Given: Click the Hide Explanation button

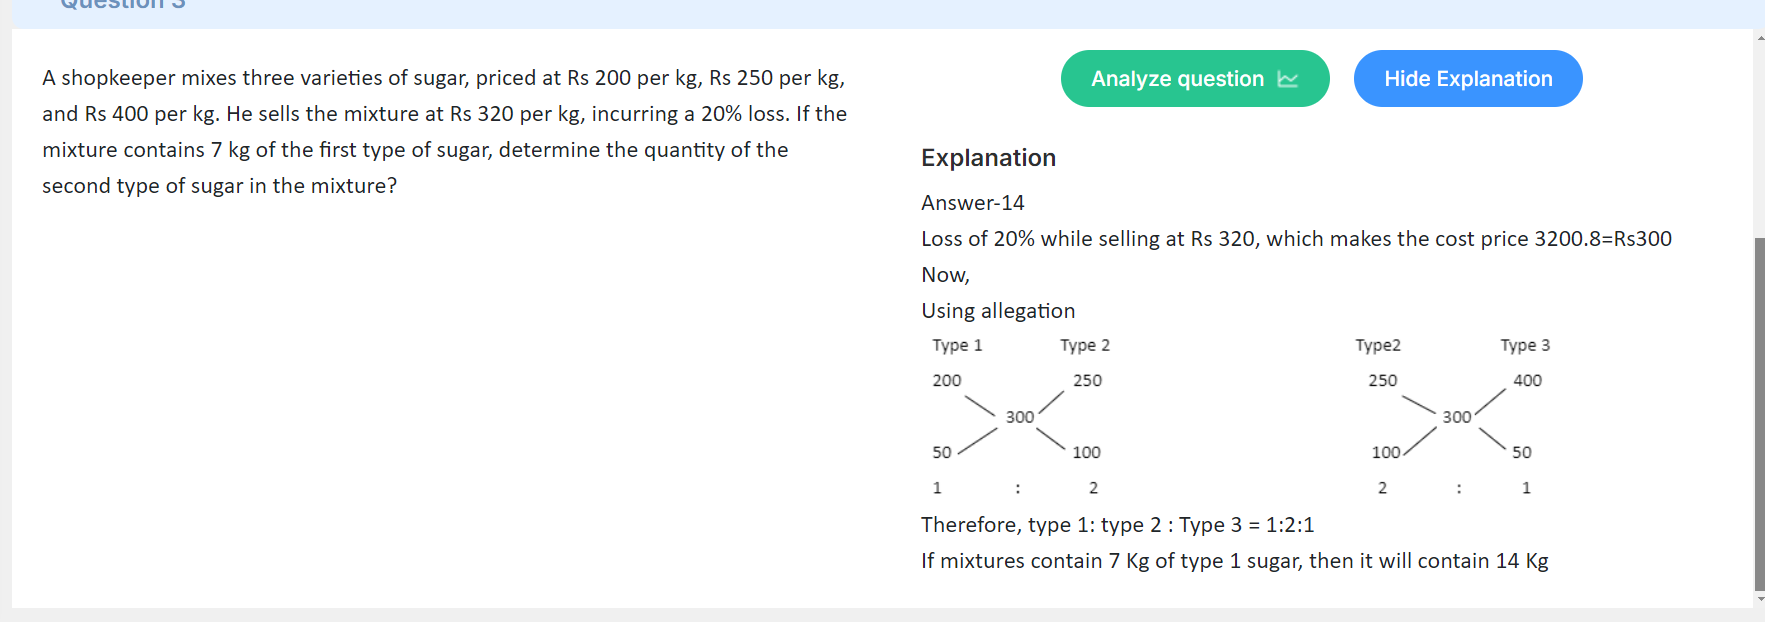Looking at the screenshot, I should 1468,79.
